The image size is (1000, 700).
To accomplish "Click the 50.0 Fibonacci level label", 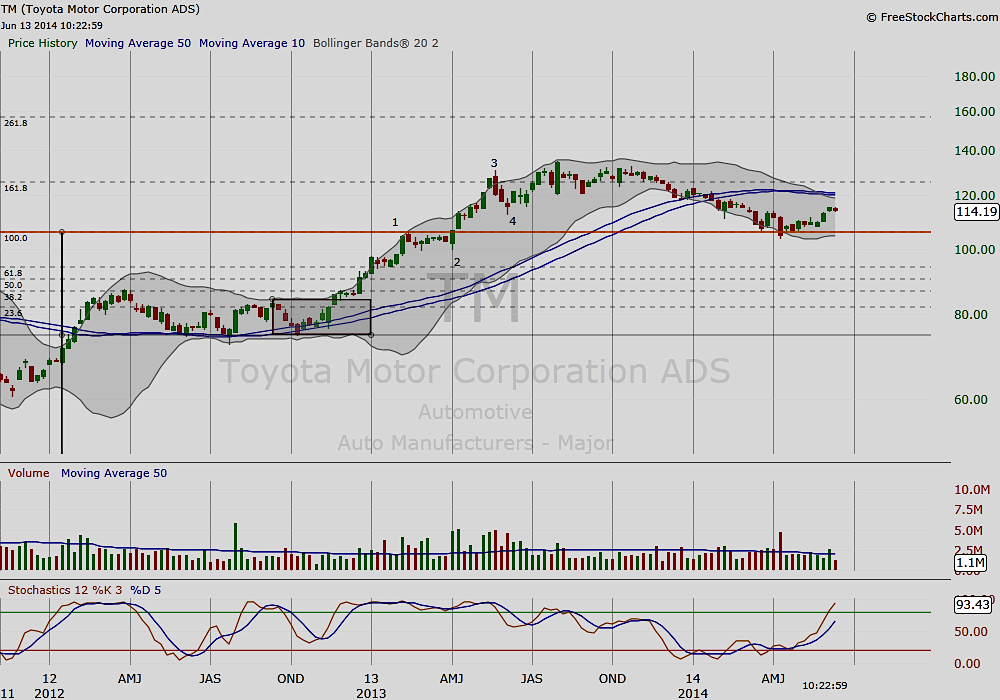I will pos(13,285).
